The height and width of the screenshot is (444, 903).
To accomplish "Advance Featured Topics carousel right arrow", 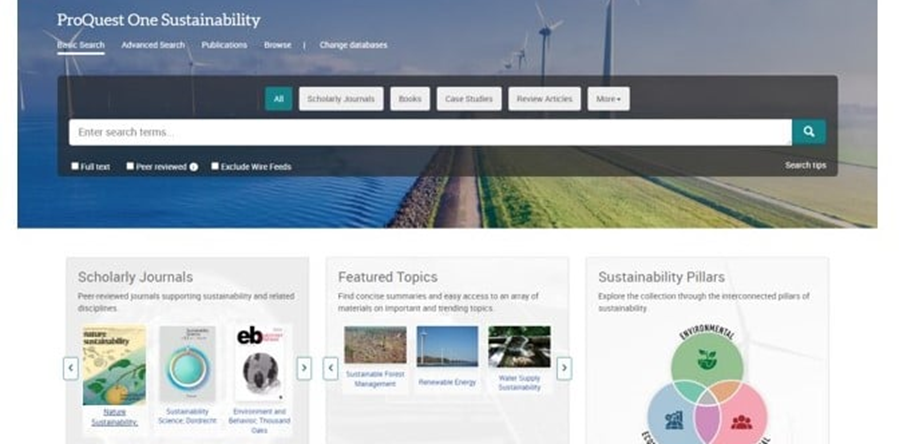I will (564, 368).
